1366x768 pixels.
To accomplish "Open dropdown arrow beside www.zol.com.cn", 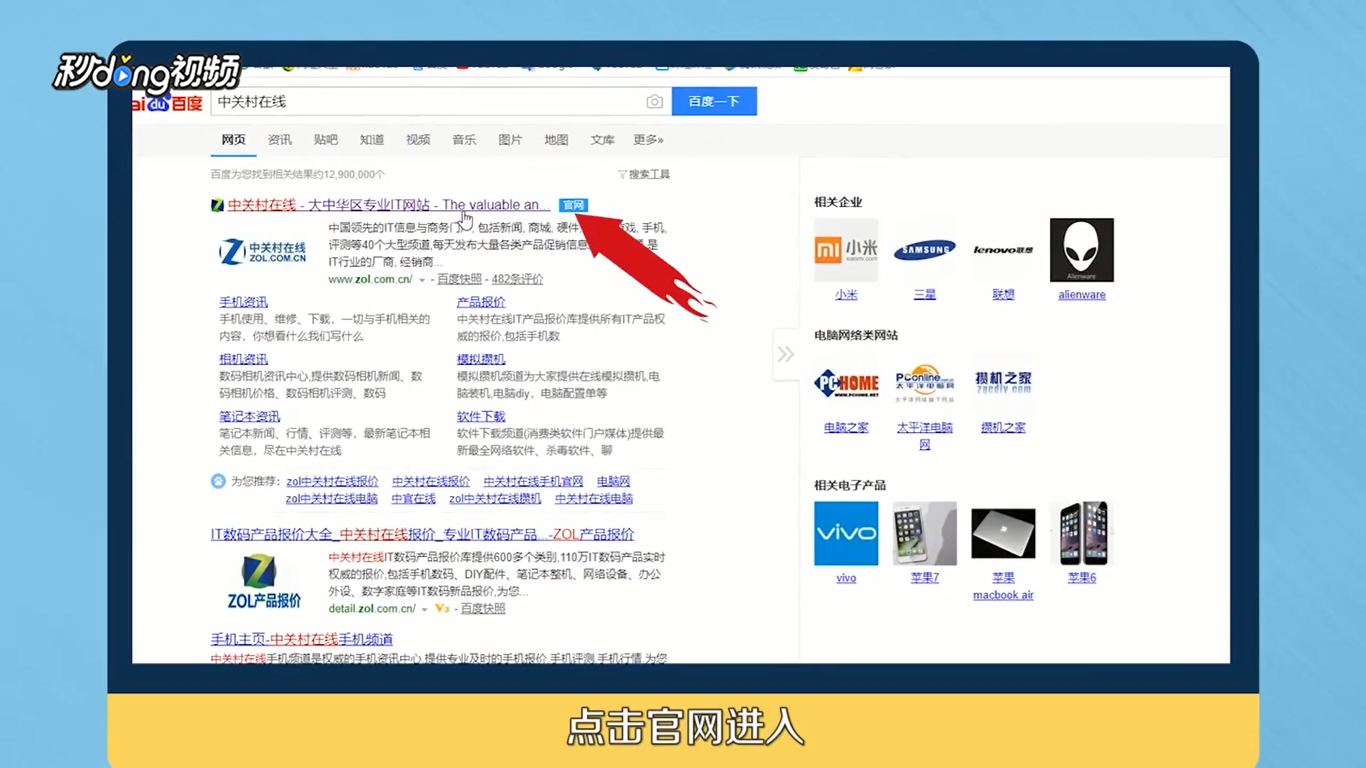I will click(x=422, y=280).
